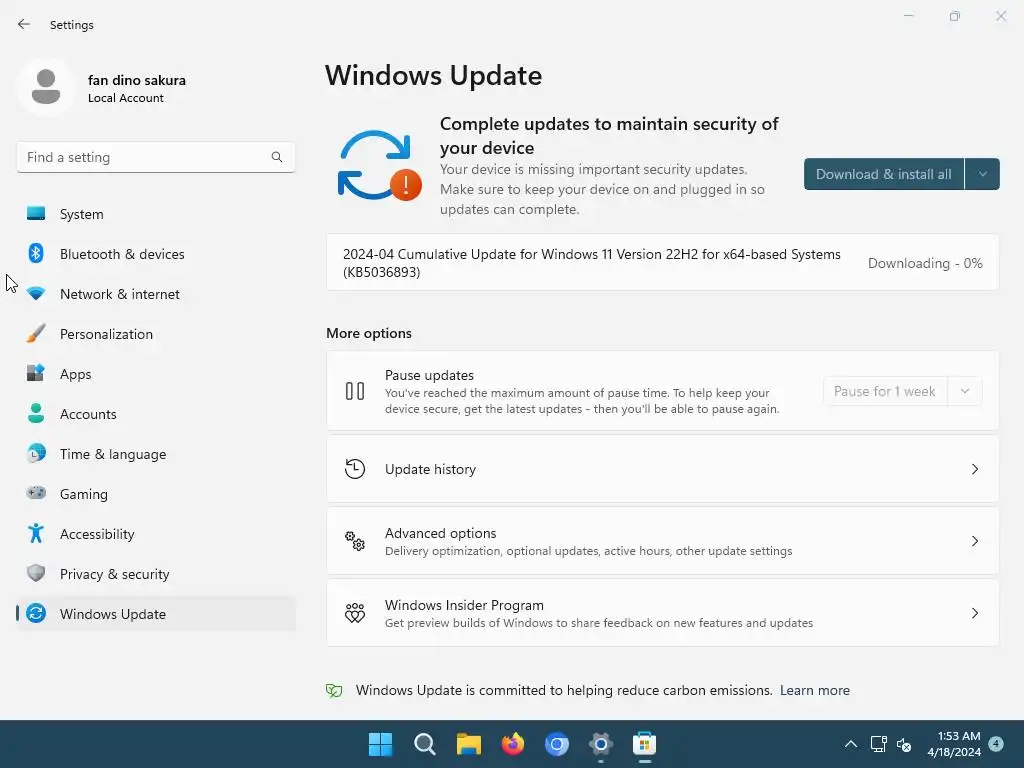
Task: Click the Gaming controller icon
Action: point(36,493)
